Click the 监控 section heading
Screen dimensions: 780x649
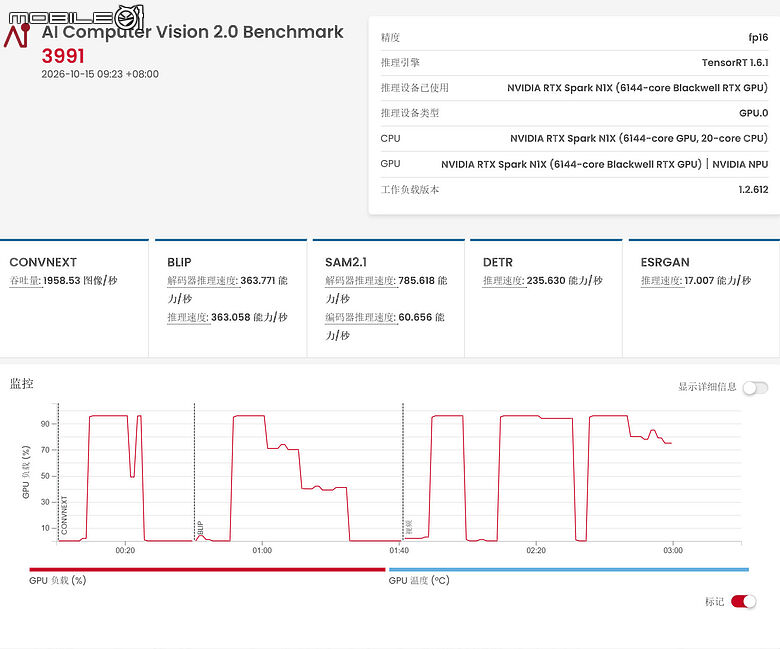click(21, 383)
